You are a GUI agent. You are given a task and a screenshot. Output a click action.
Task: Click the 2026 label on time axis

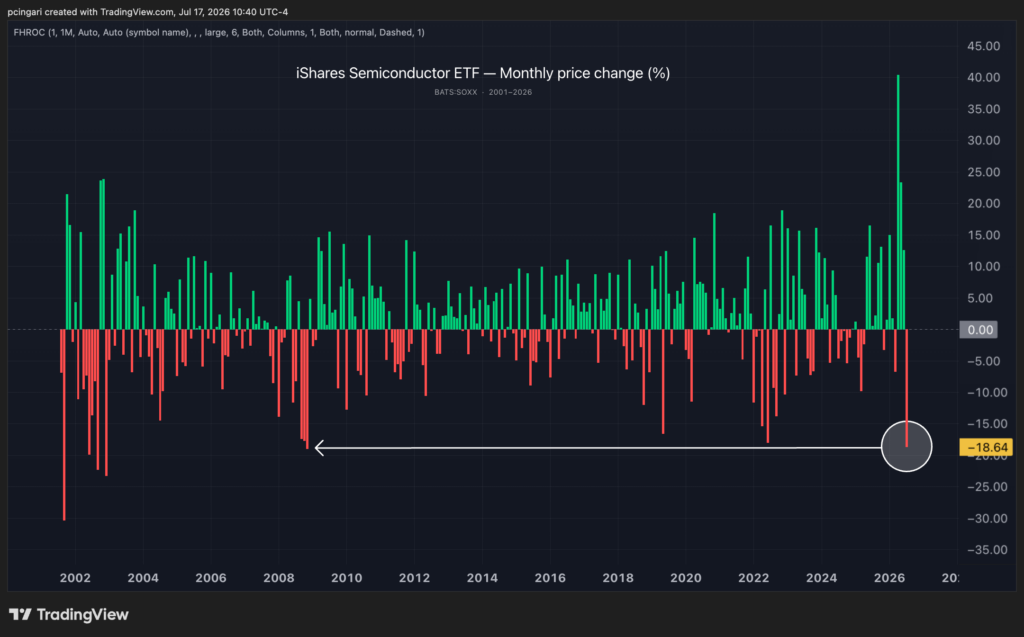click(889, 578)
